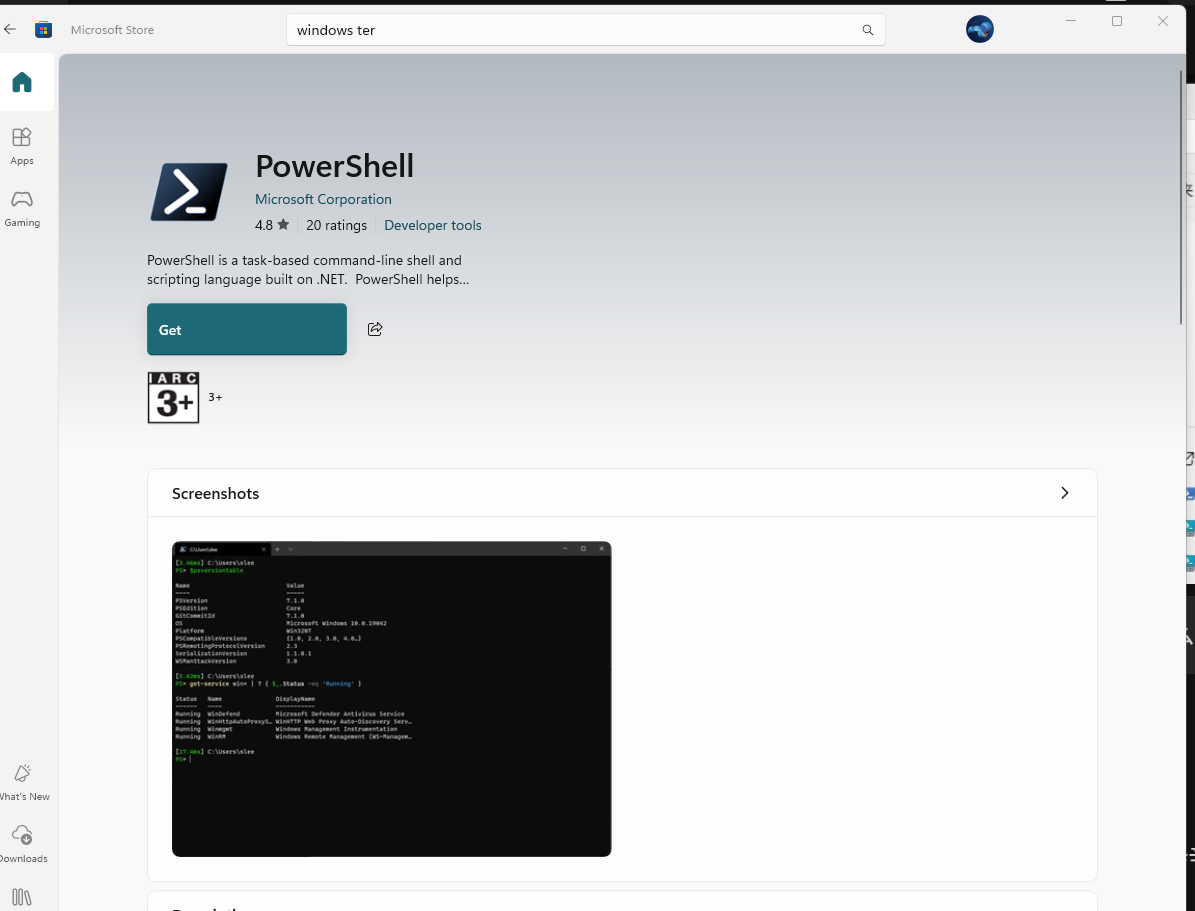Click the vertical scrollbar on the page
Screen dimensions: 1195x911
tap(1183, 200)
